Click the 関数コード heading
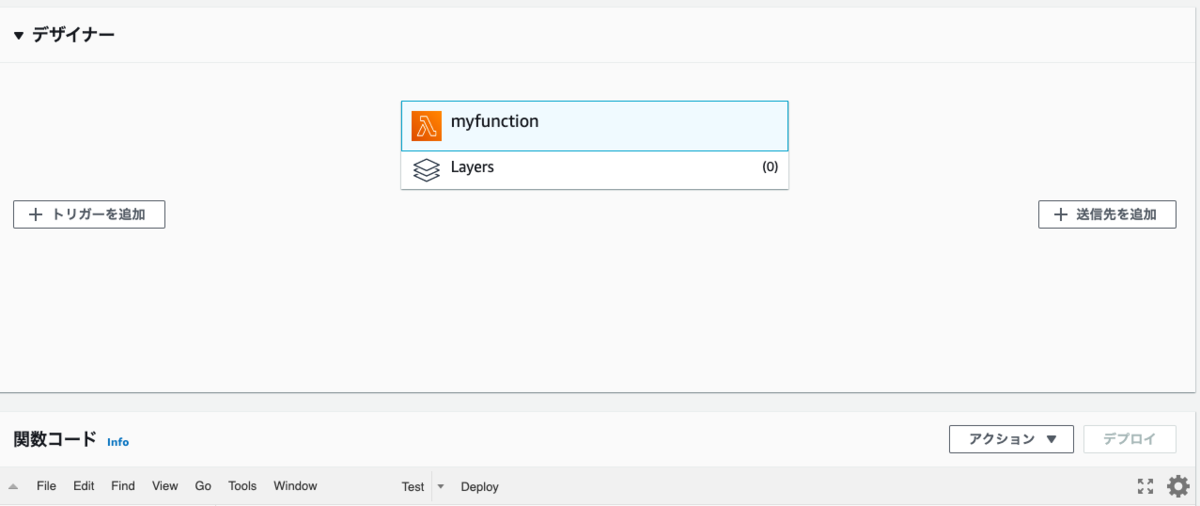The height and width of the screenshot is (506, 1200). 55,439
